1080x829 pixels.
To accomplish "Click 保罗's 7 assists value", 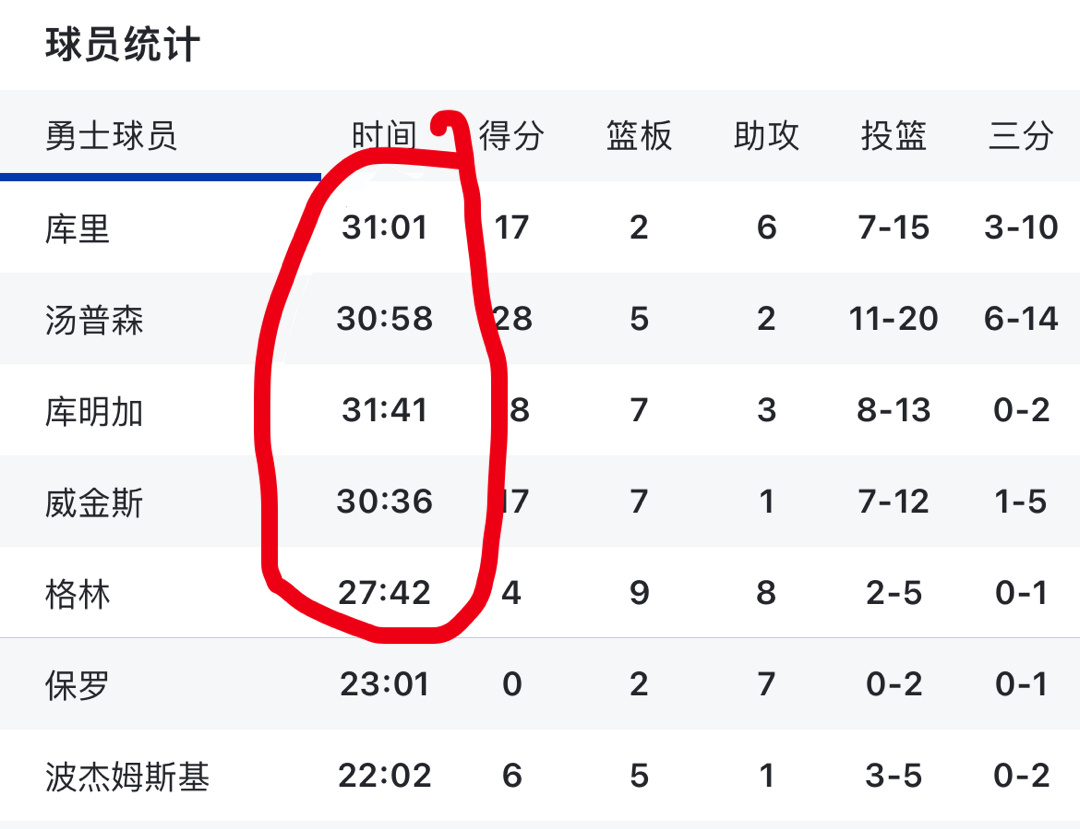I will (766, 685).
